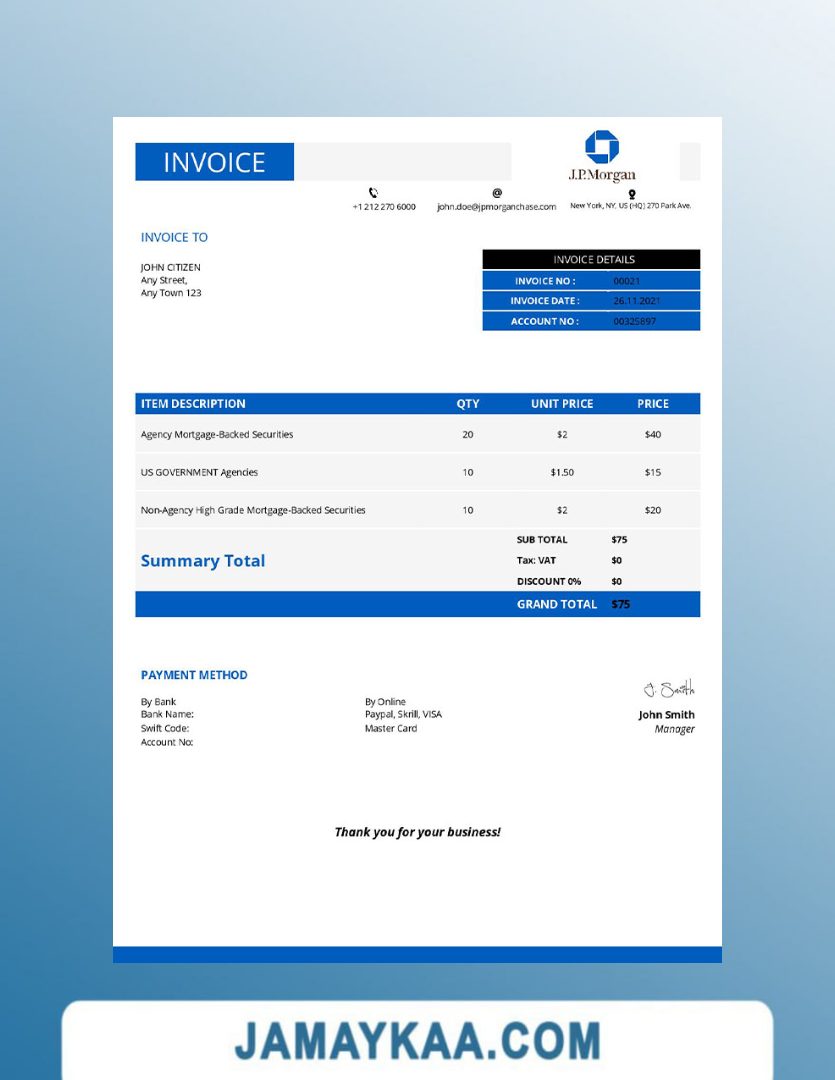Click the US GOVERNMENT Agencies line item
Image resolution: width=835 pixels, height=1080 pixels.
[x=199, y=472]
